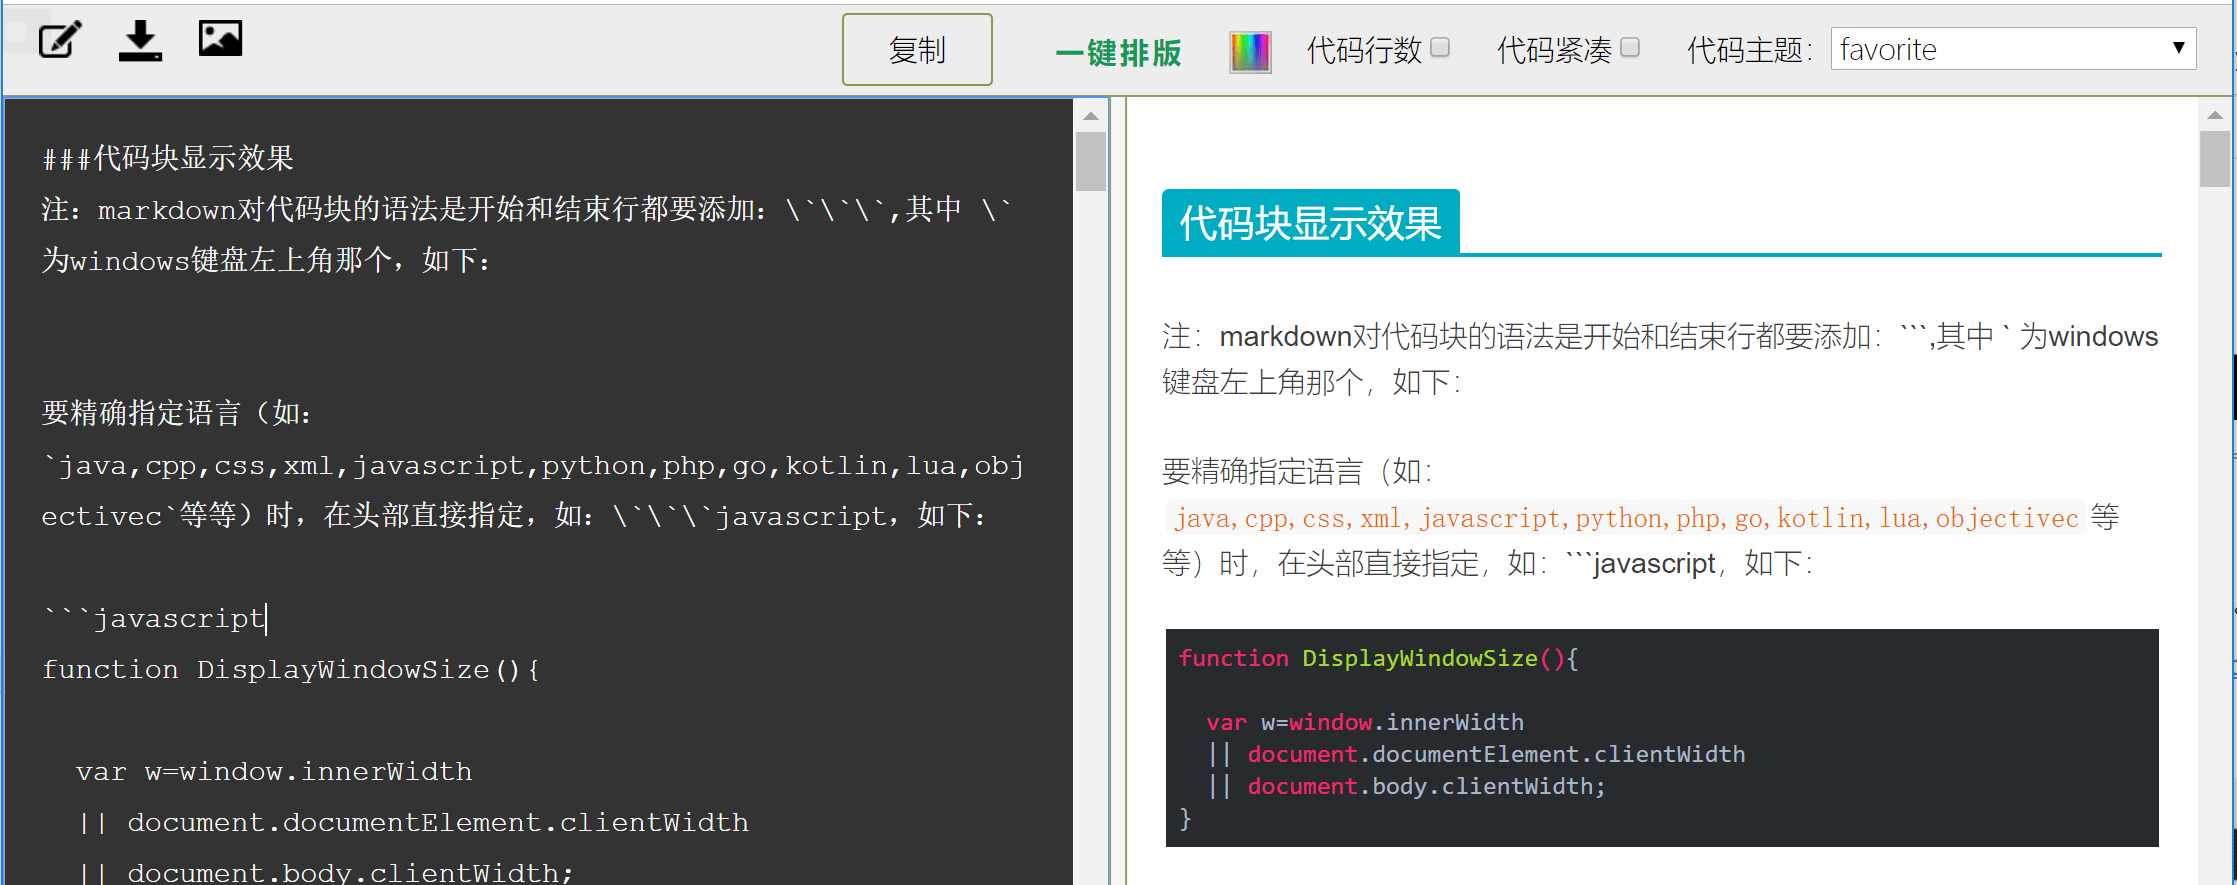Click 'var w=window.innerWidth' in the editor
The height and width of the screenshot is (885, 2237).
pos(274,771)
